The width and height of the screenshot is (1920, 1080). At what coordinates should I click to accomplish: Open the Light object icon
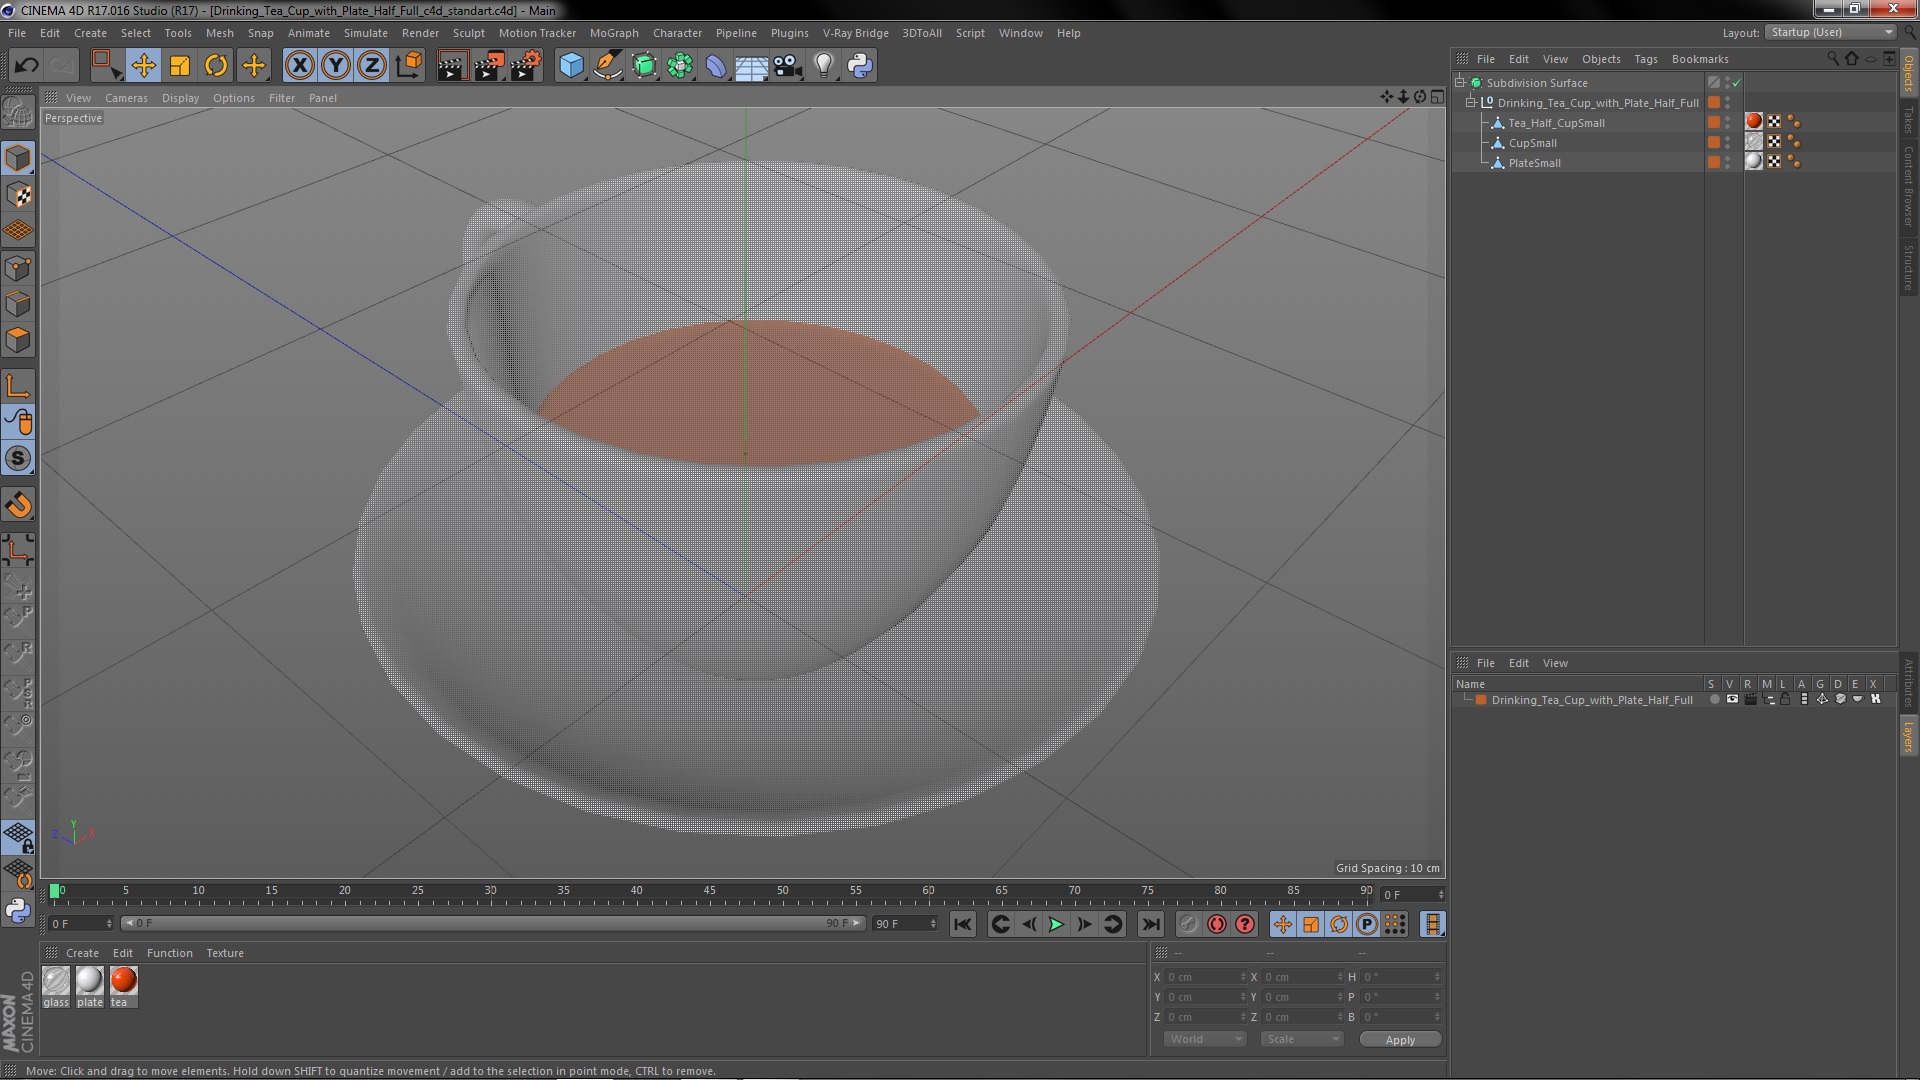[823, 66]
